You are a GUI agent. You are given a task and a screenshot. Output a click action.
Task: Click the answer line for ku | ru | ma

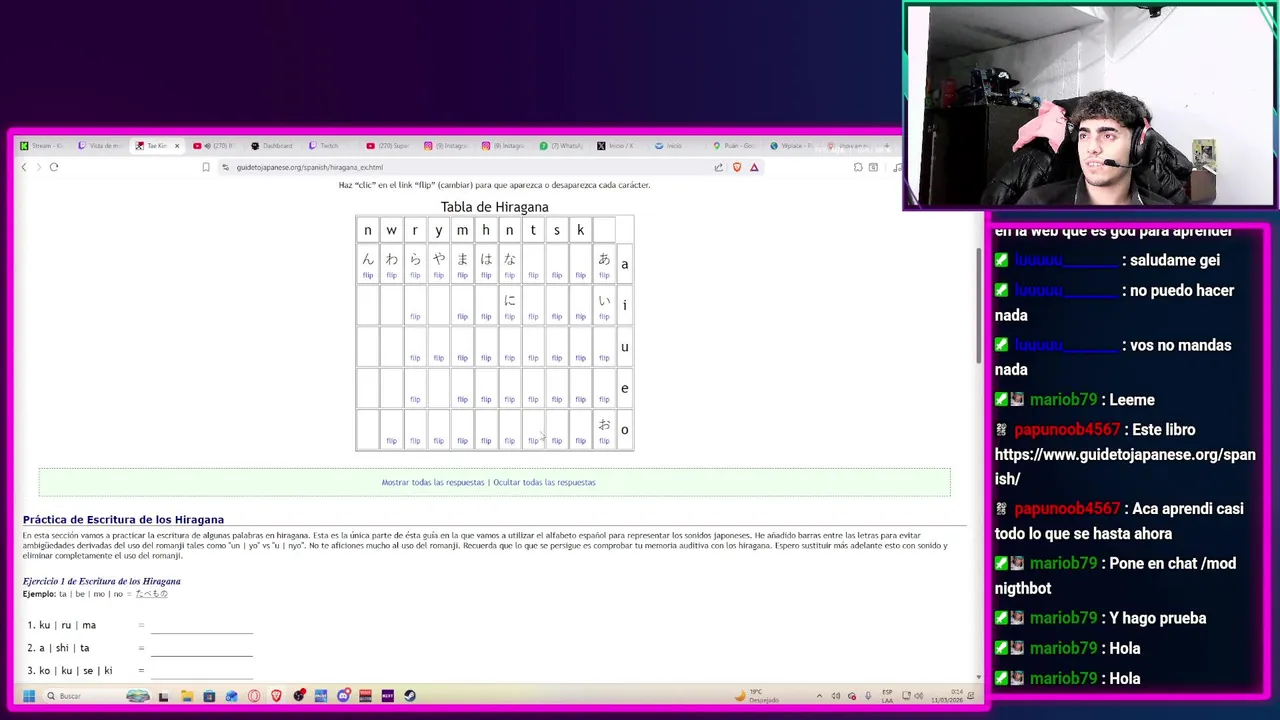point(202,626)
